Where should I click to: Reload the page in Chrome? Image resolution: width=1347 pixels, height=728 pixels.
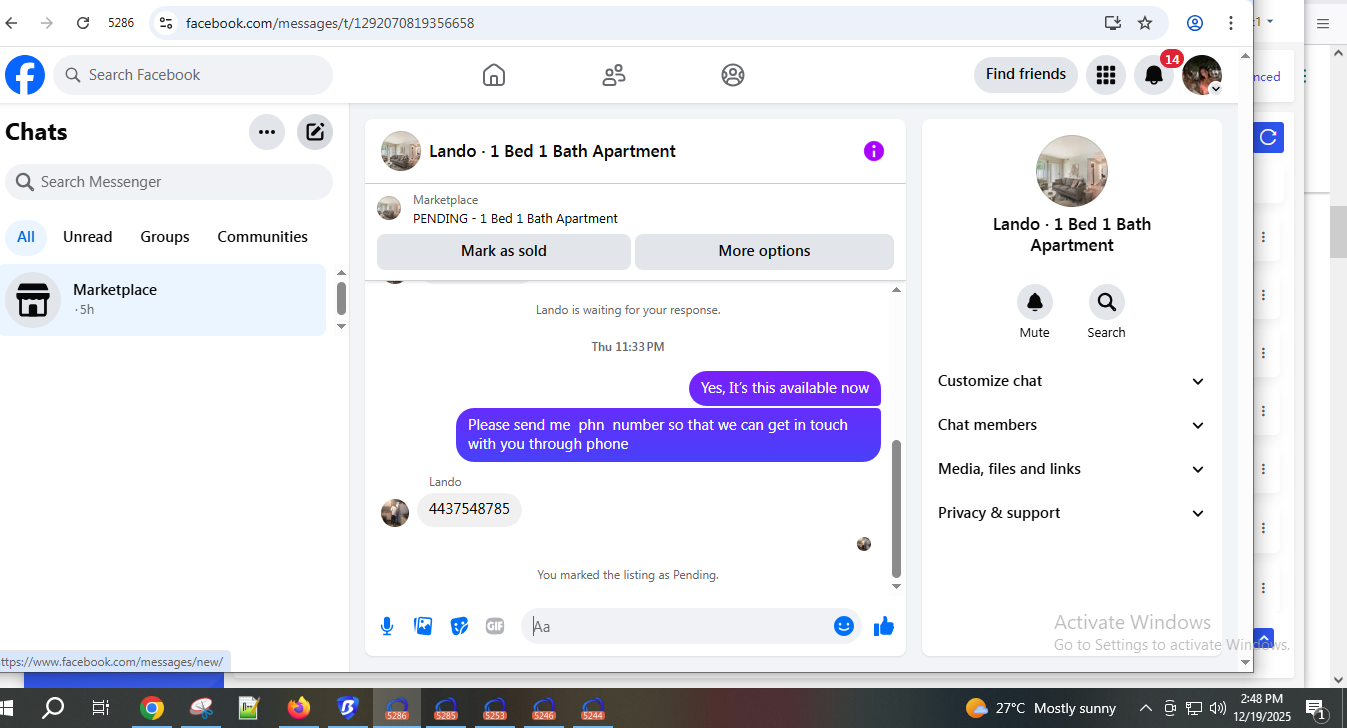83,23
